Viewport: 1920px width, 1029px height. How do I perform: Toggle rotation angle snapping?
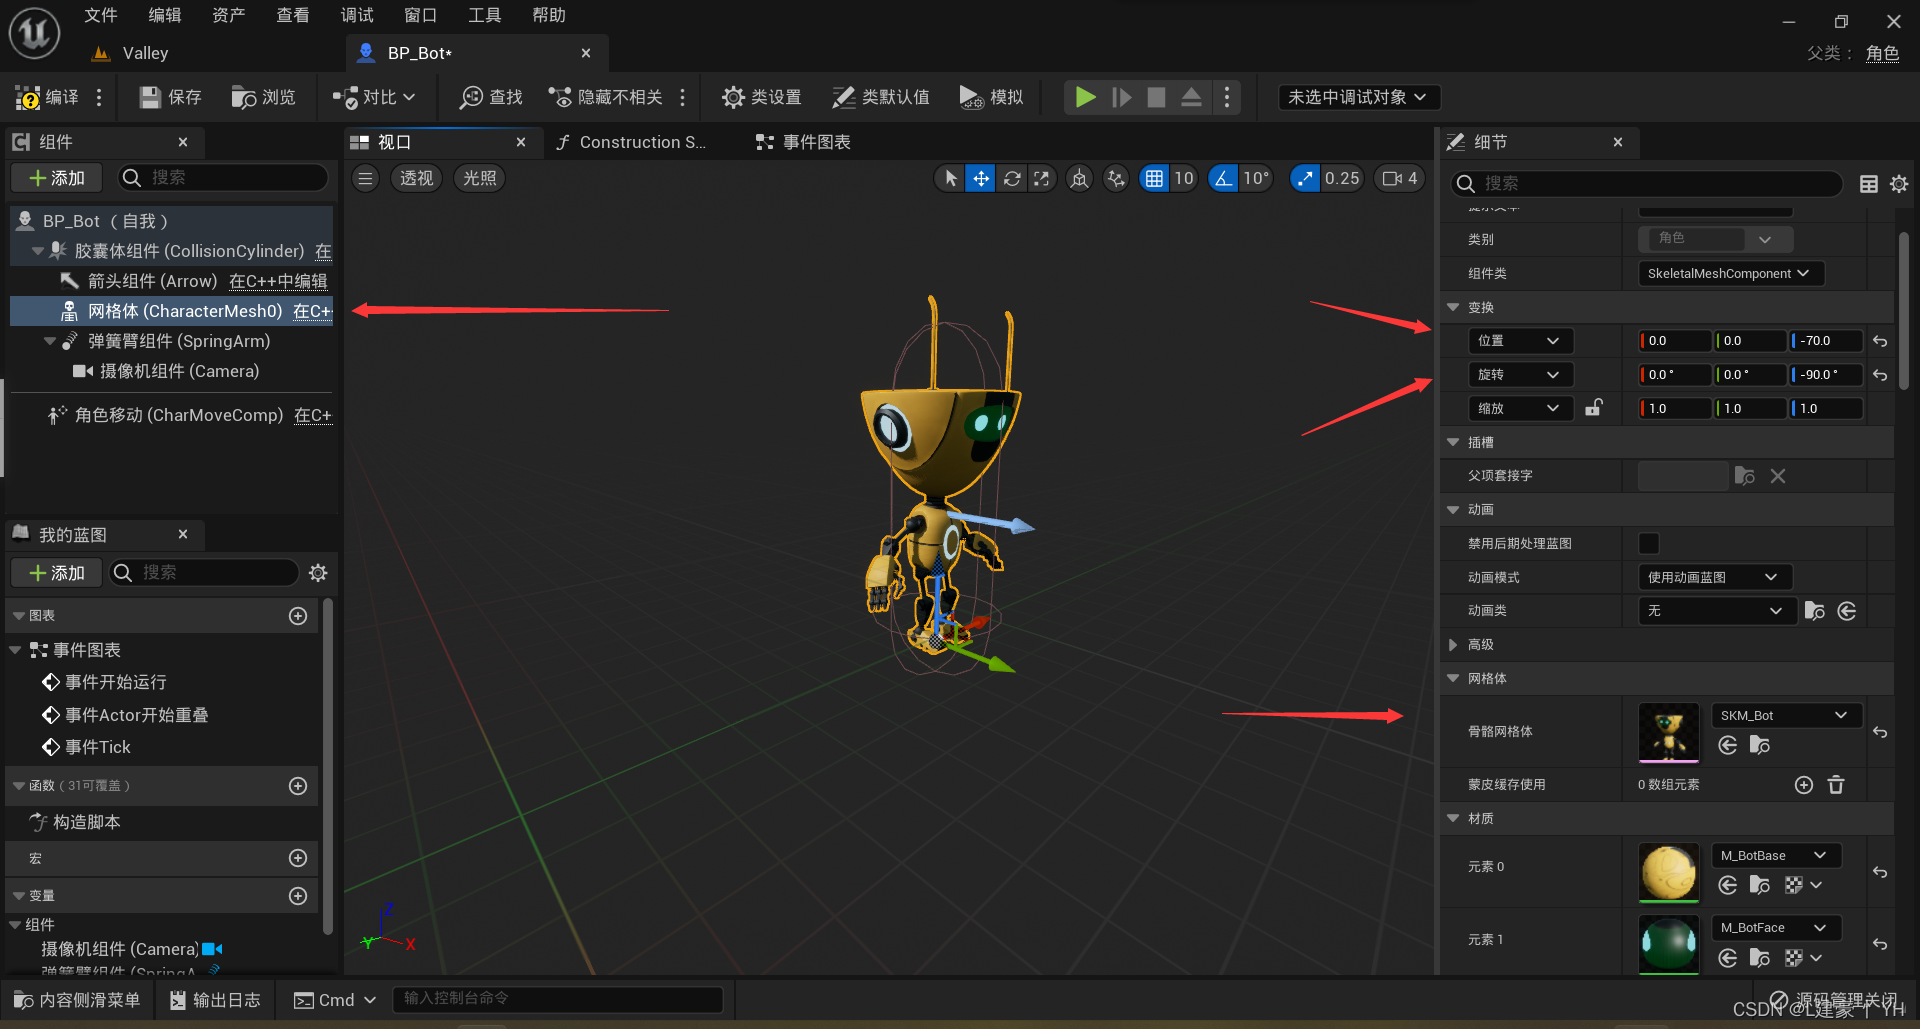pos(1223,178)
